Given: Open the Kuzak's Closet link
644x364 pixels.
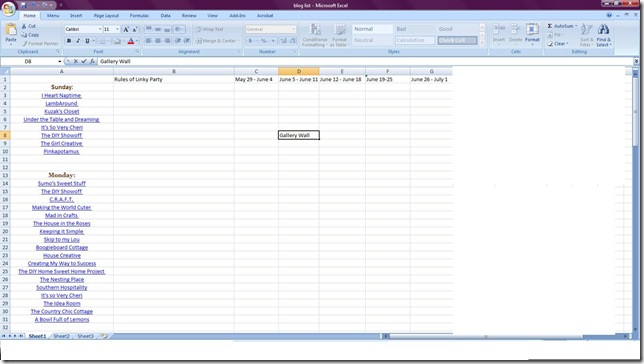Looking at the screenshot, I should [x=62, y=111].
